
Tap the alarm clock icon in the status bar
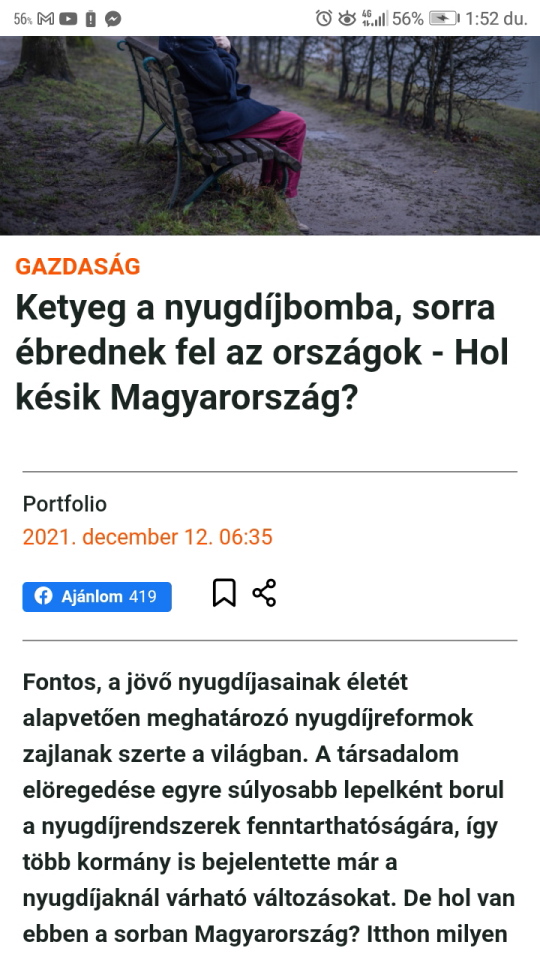click(324, 18)
